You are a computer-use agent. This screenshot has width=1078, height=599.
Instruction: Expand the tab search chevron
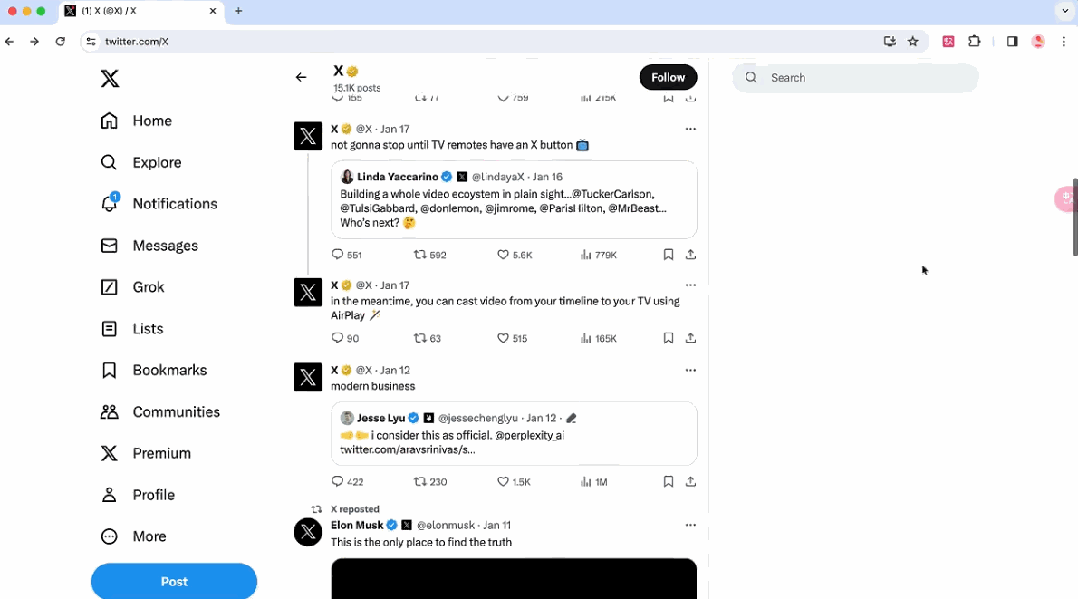click(x=1065, y=11)
